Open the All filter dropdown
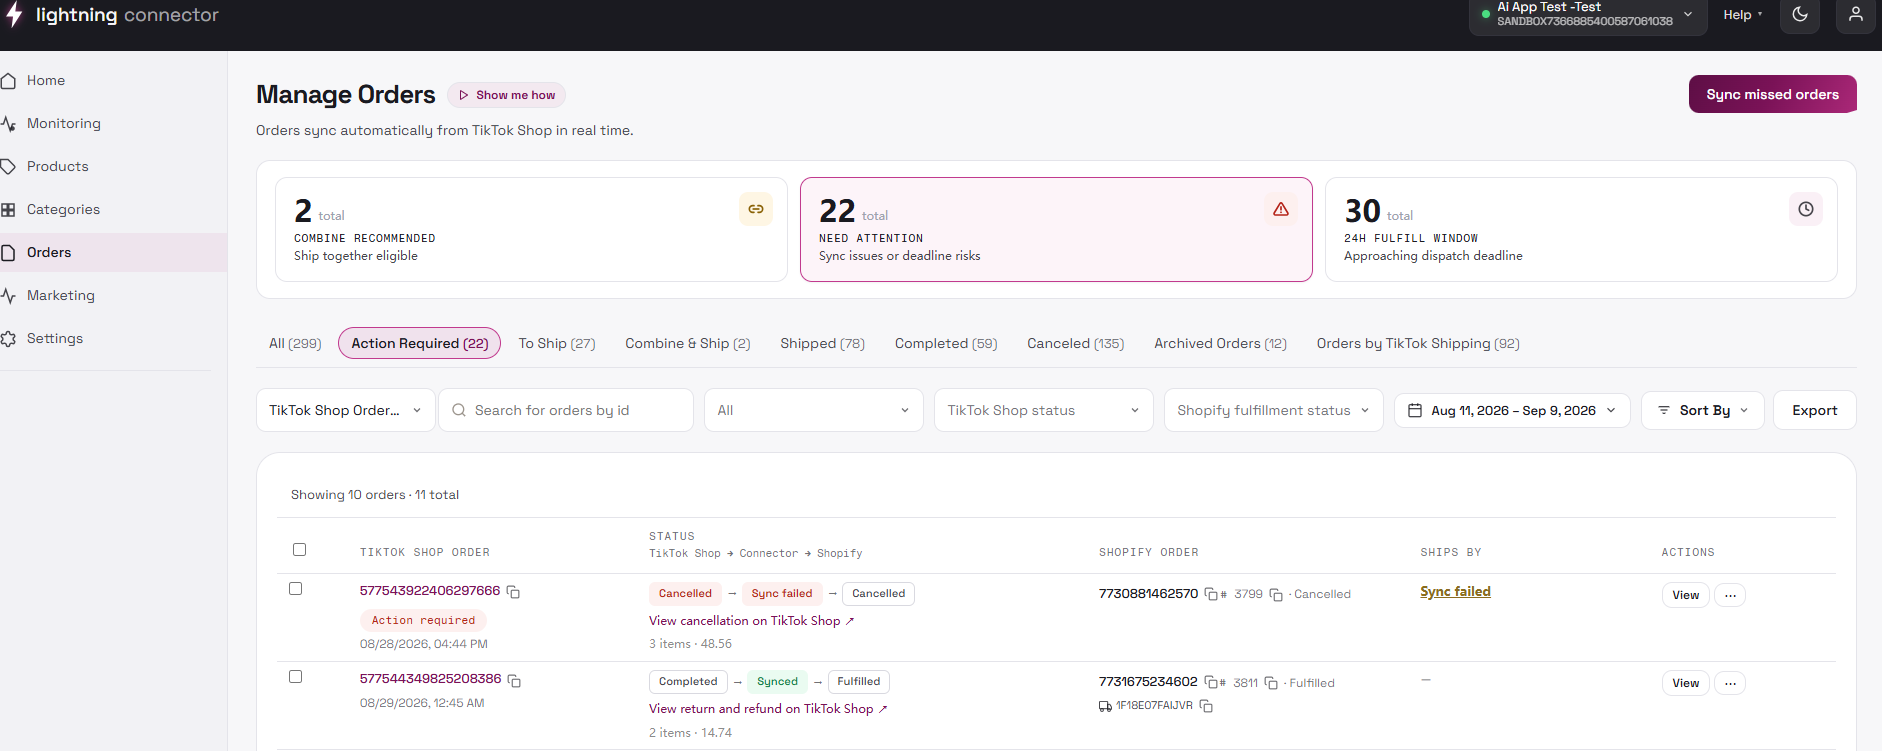 point(814,410)
